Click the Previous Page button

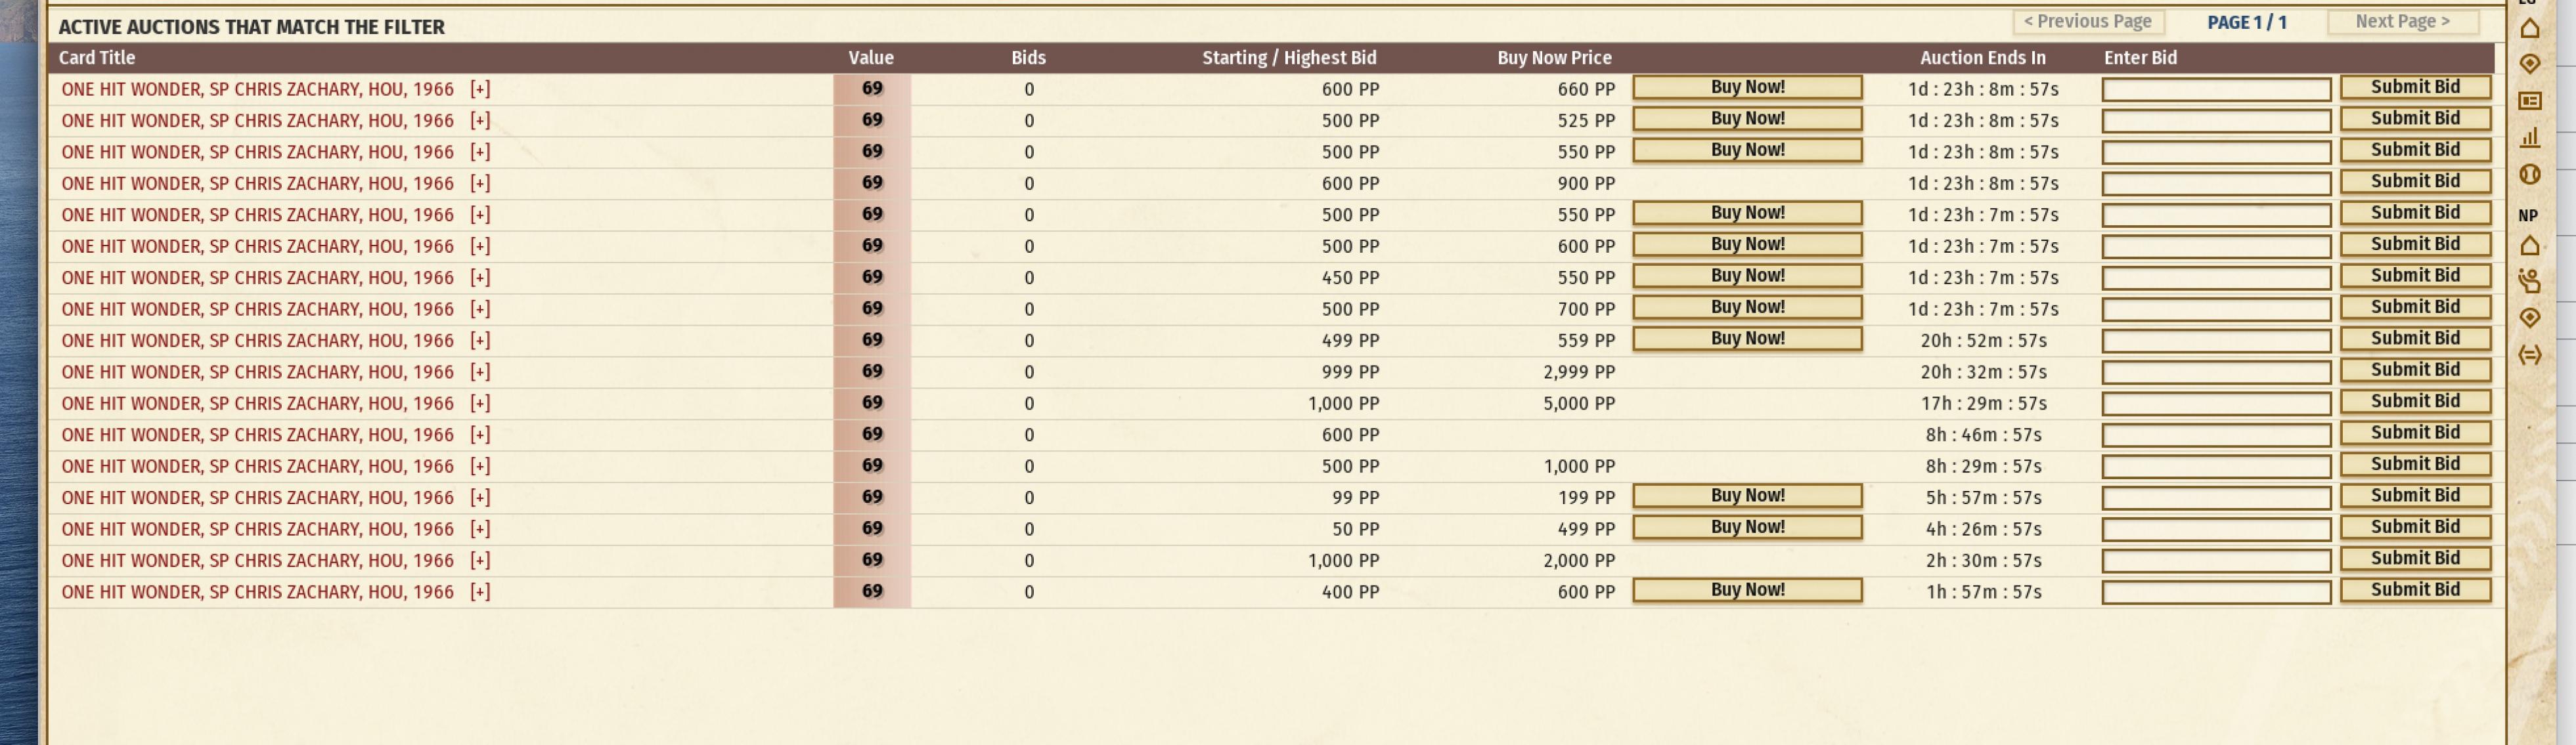point(2087,22)
